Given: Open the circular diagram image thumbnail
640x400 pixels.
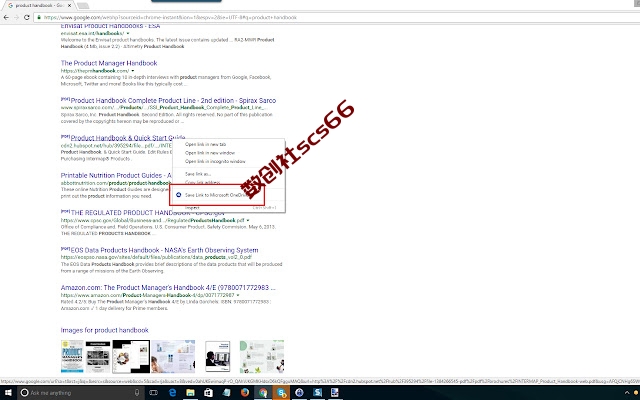Looking at the screenshot, I should [131, 356].
